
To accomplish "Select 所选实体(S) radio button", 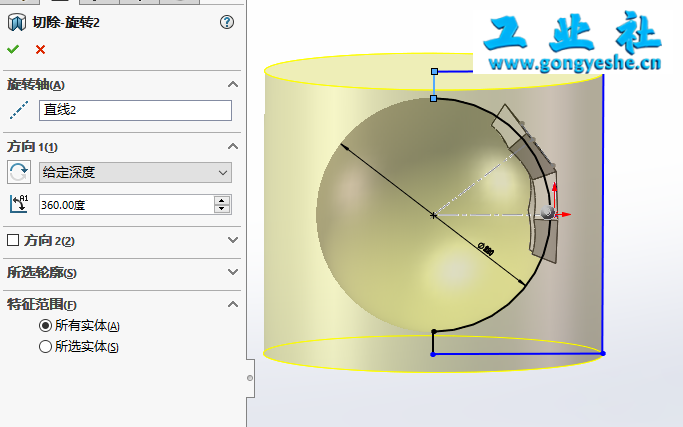I will pos(45,347).
